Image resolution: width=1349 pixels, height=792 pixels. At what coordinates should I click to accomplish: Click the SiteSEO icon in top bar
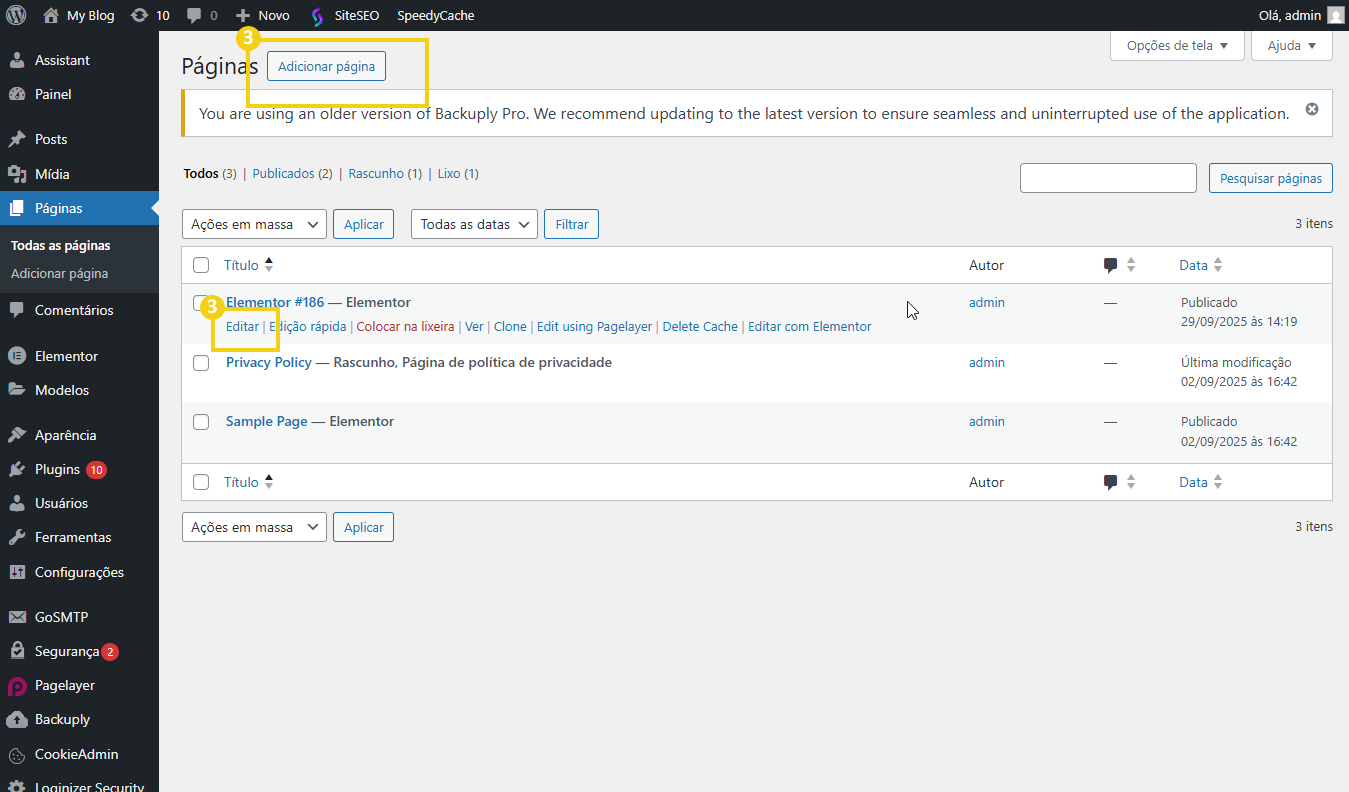pyautogui.click(x=317, y=16)
